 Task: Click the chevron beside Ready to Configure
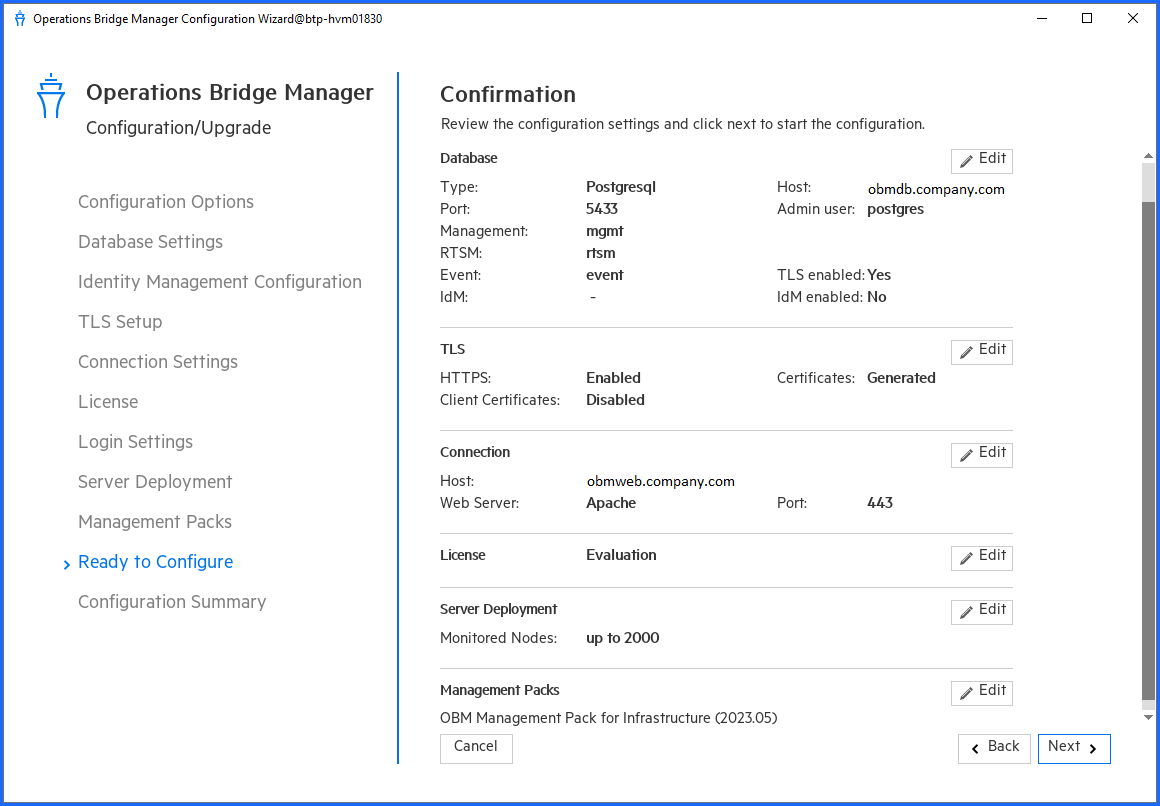coord(66,562)
